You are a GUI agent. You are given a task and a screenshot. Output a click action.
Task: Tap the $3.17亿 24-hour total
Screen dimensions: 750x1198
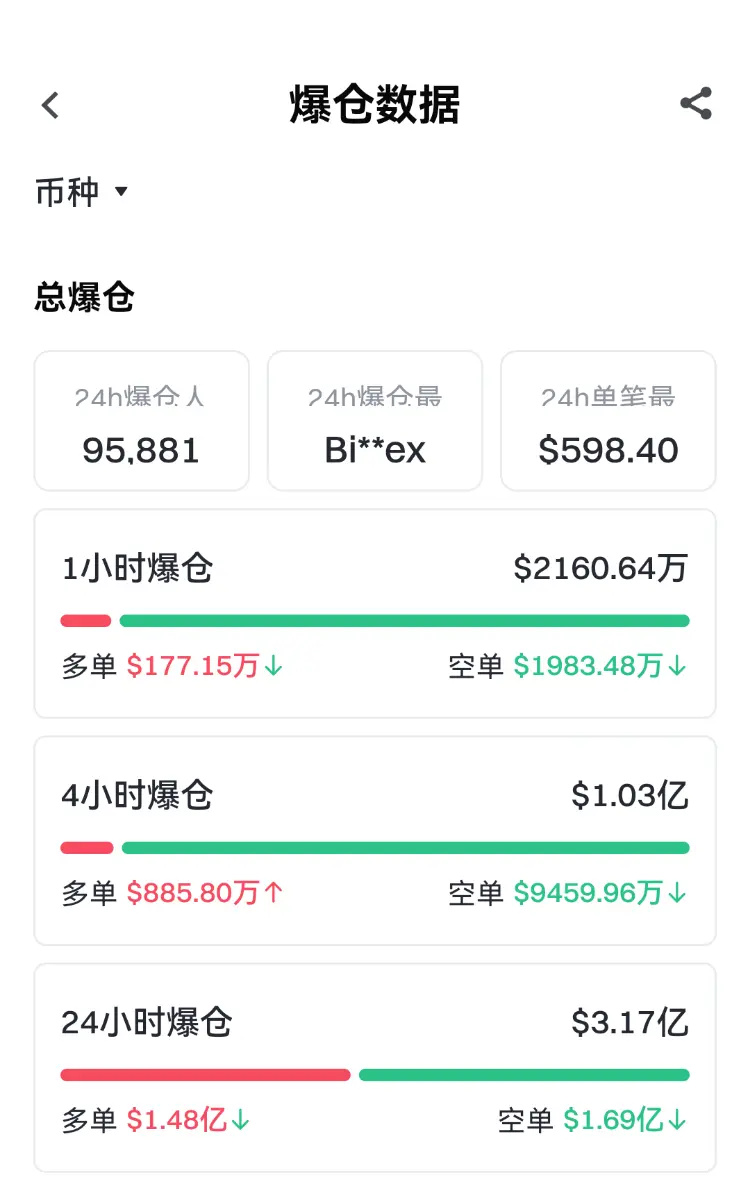[630, 1023]
